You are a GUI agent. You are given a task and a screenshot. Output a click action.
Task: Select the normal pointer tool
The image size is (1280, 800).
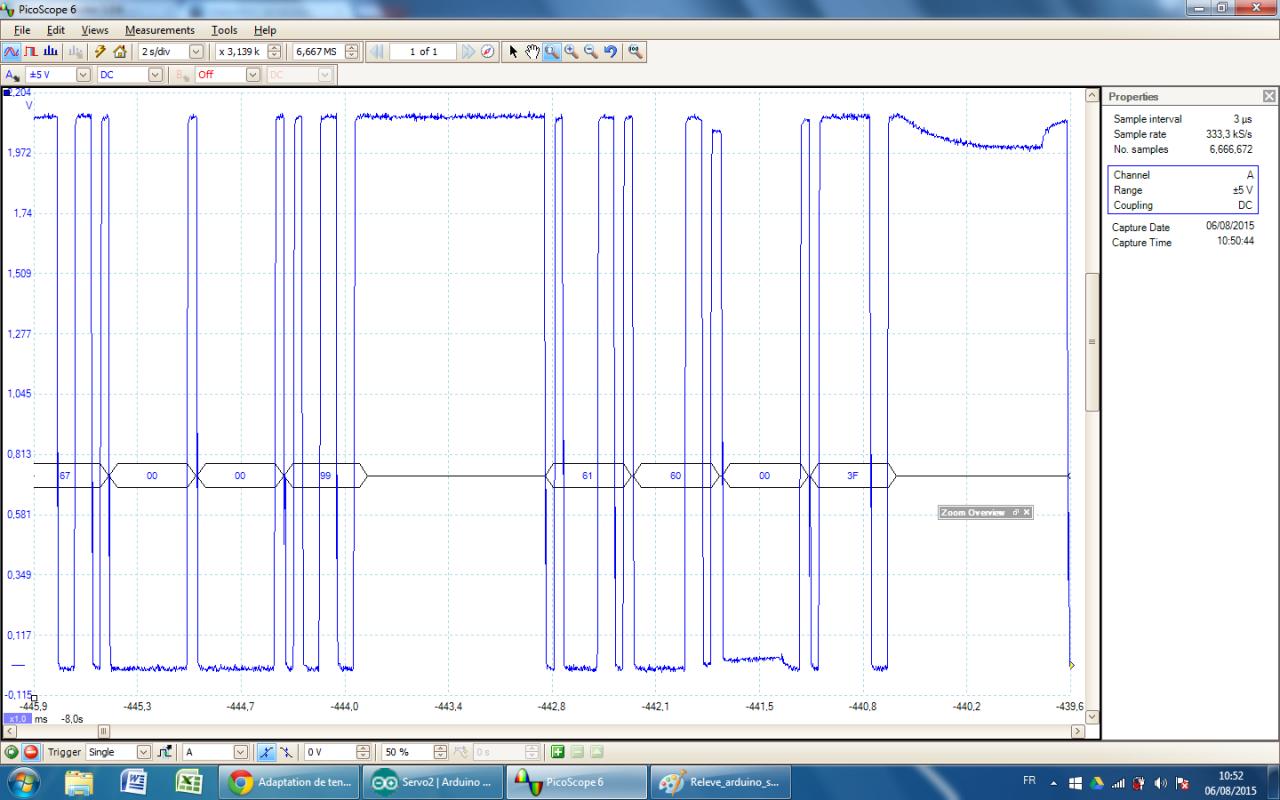click(514, 52)
